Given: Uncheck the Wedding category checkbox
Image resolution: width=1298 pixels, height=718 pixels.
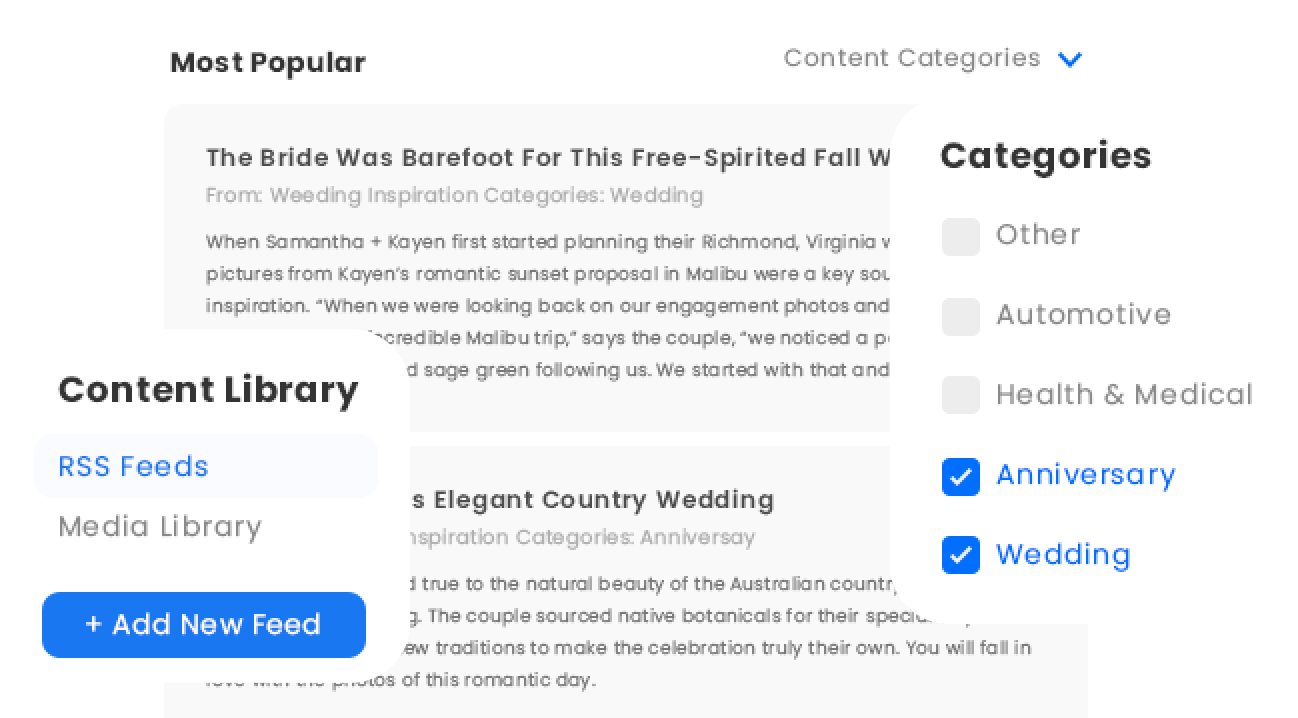Looking at the screenshot, I should tap(961, 555).
